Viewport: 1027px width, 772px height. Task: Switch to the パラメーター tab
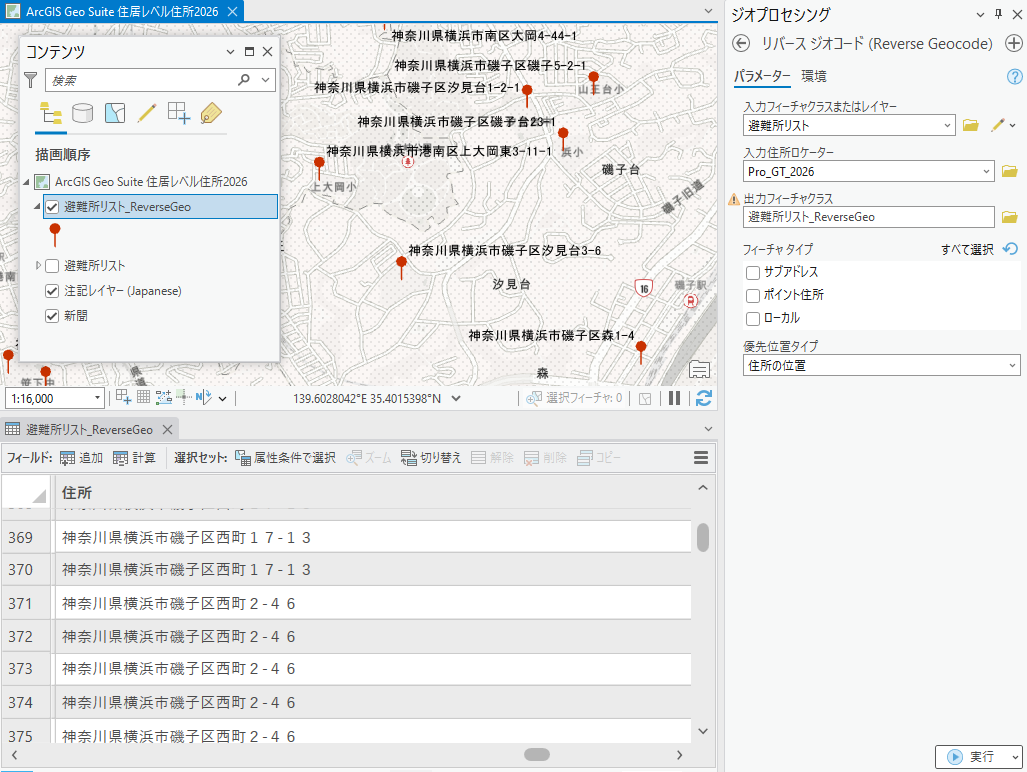point(762,76)
